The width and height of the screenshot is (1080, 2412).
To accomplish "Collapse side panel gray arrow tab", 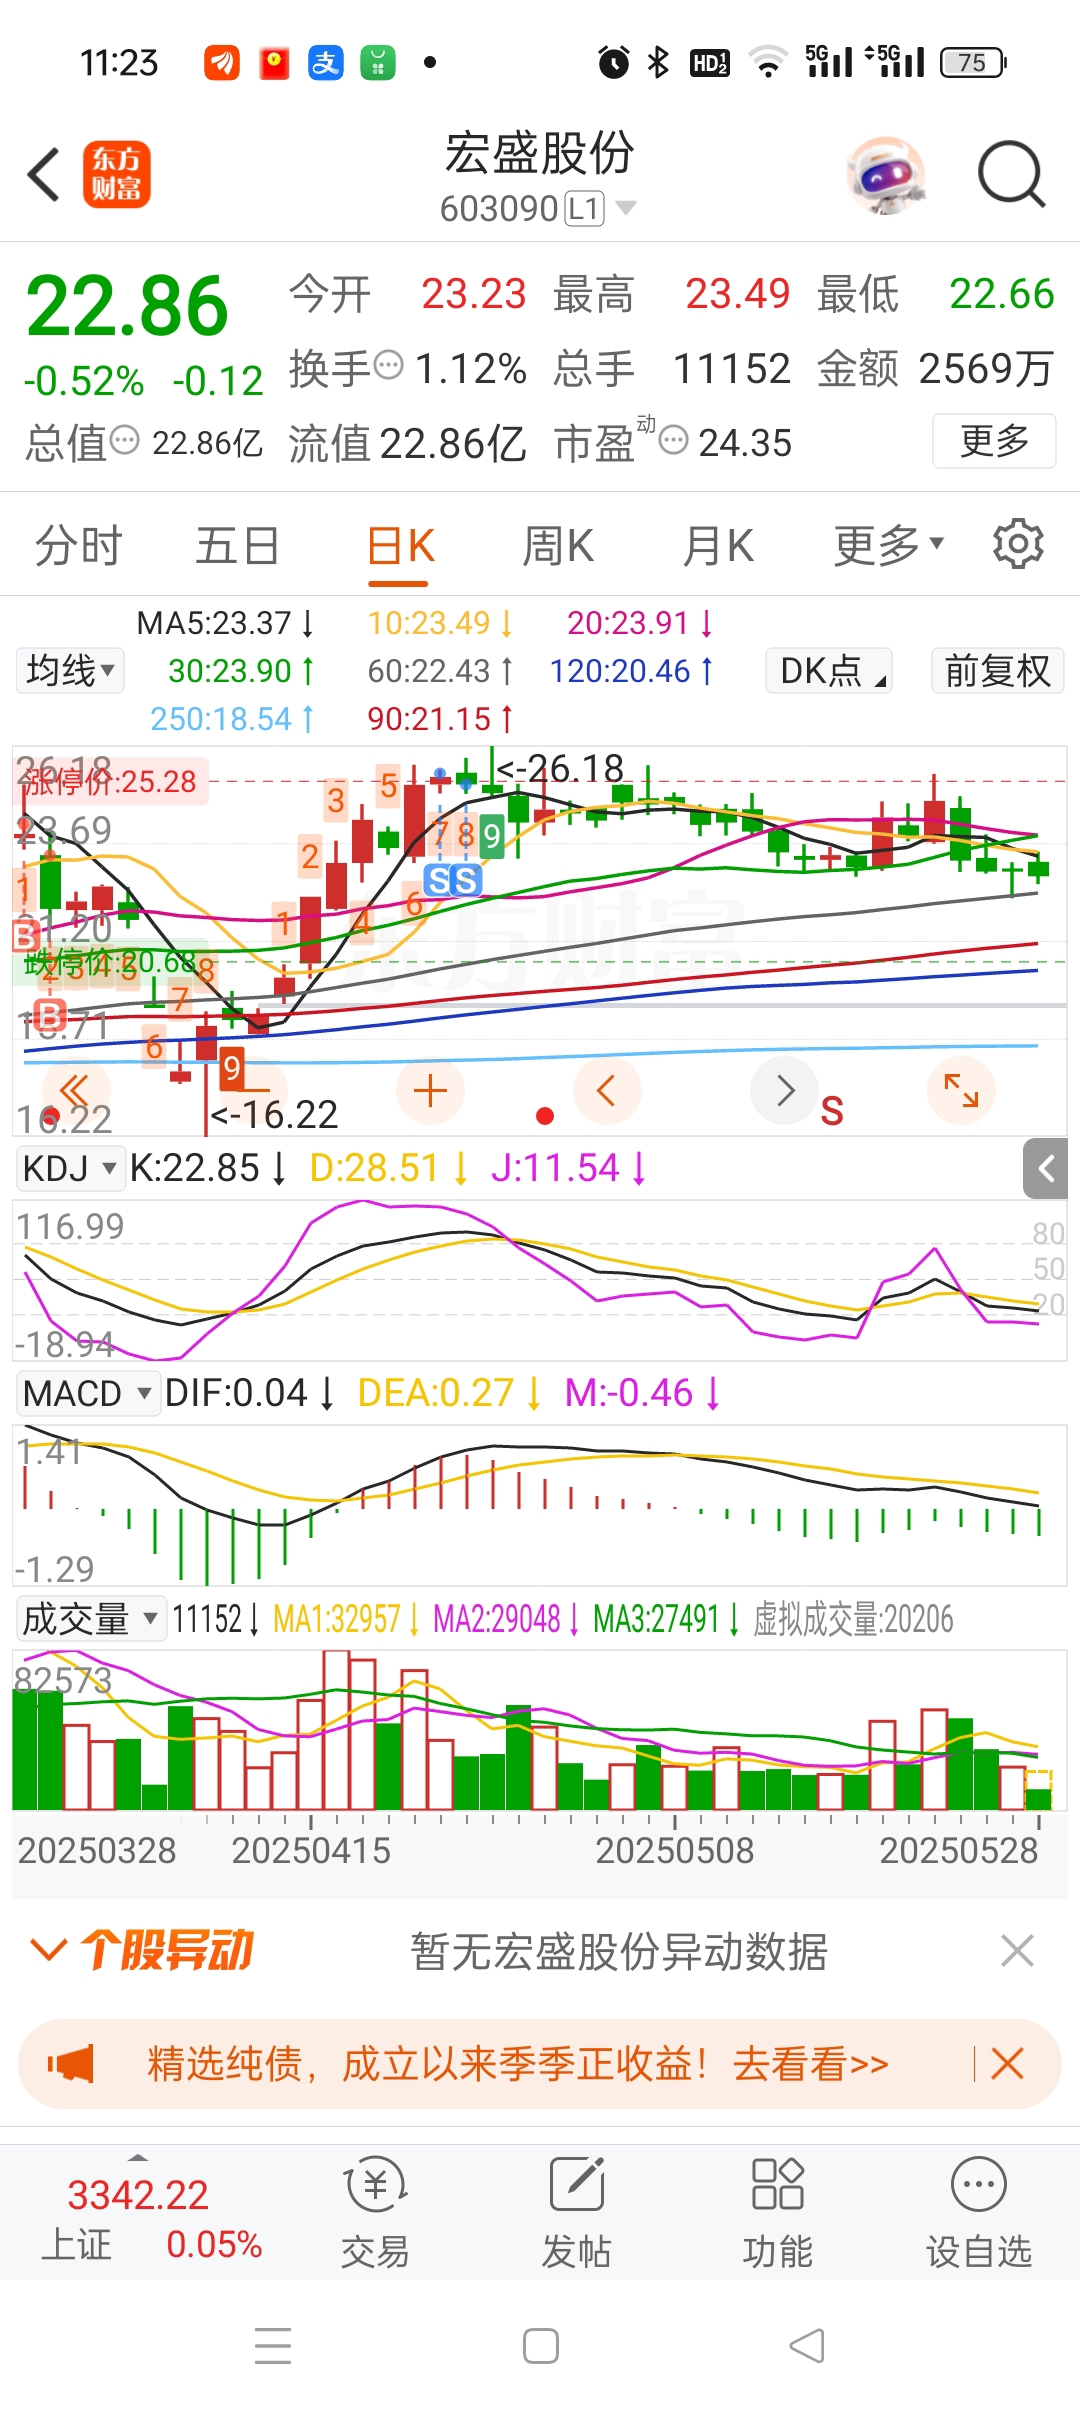I will point(1046,1168).
